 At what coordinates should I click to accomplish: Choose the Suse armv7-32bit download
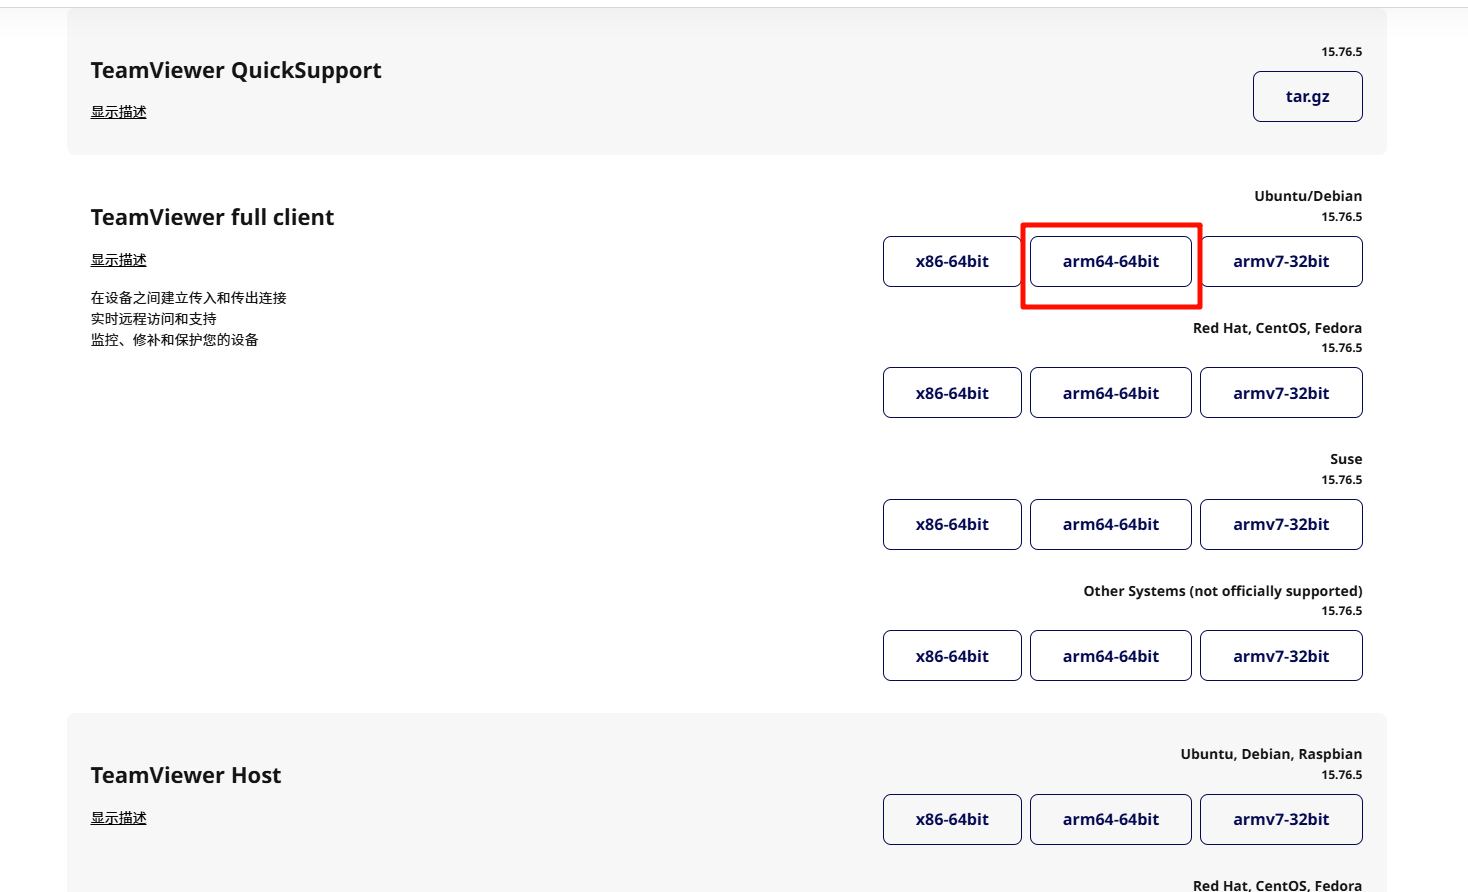(1281, 525)
